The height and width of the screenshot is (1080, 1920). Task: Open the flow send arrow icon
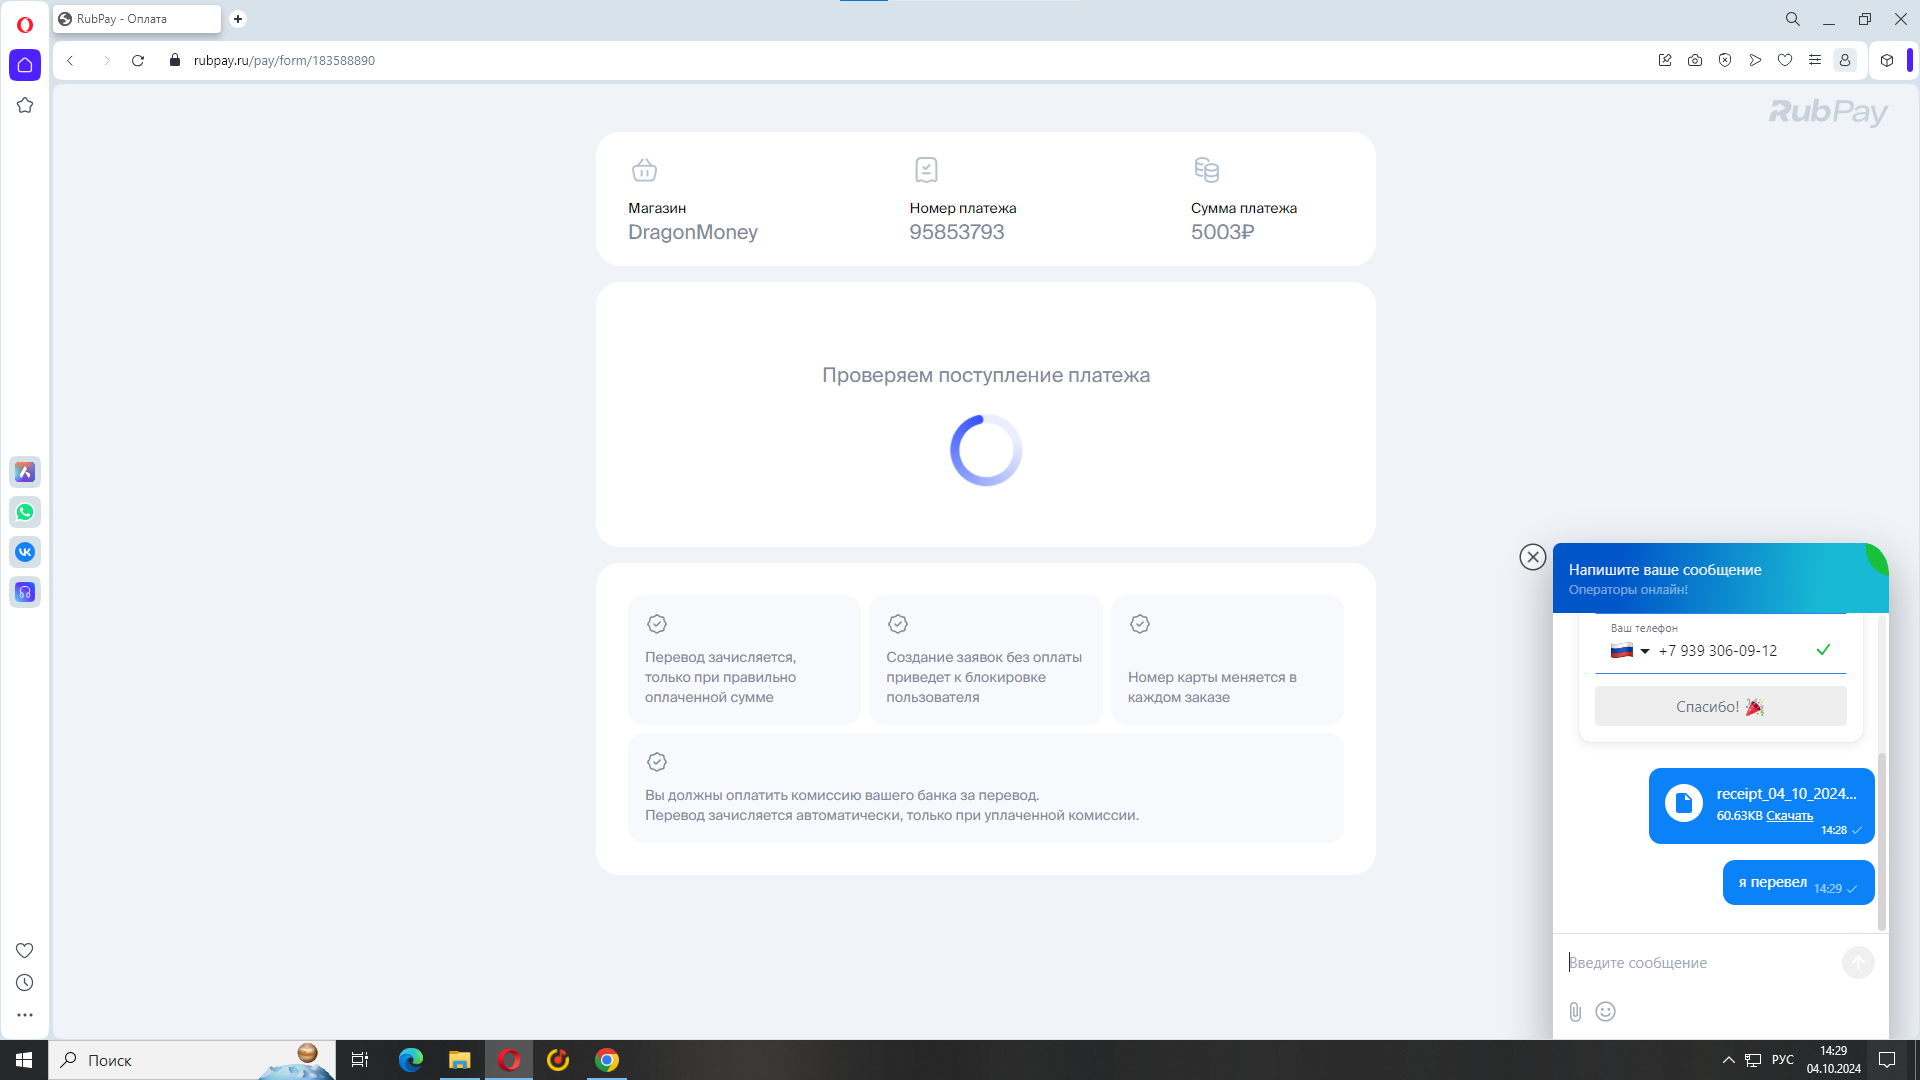(1755, 60)
